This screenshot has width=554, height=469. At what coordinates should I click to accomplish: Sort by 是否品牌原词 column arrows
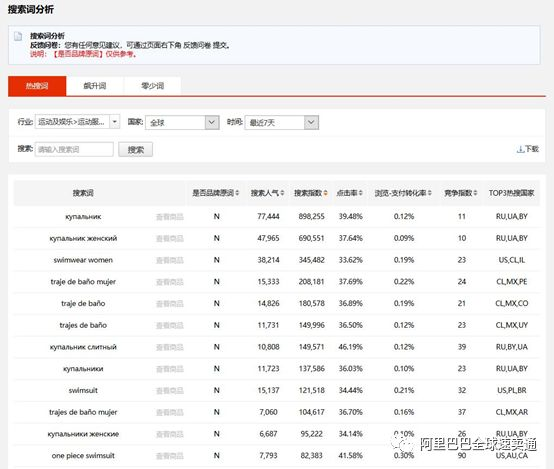coord(237,193)
